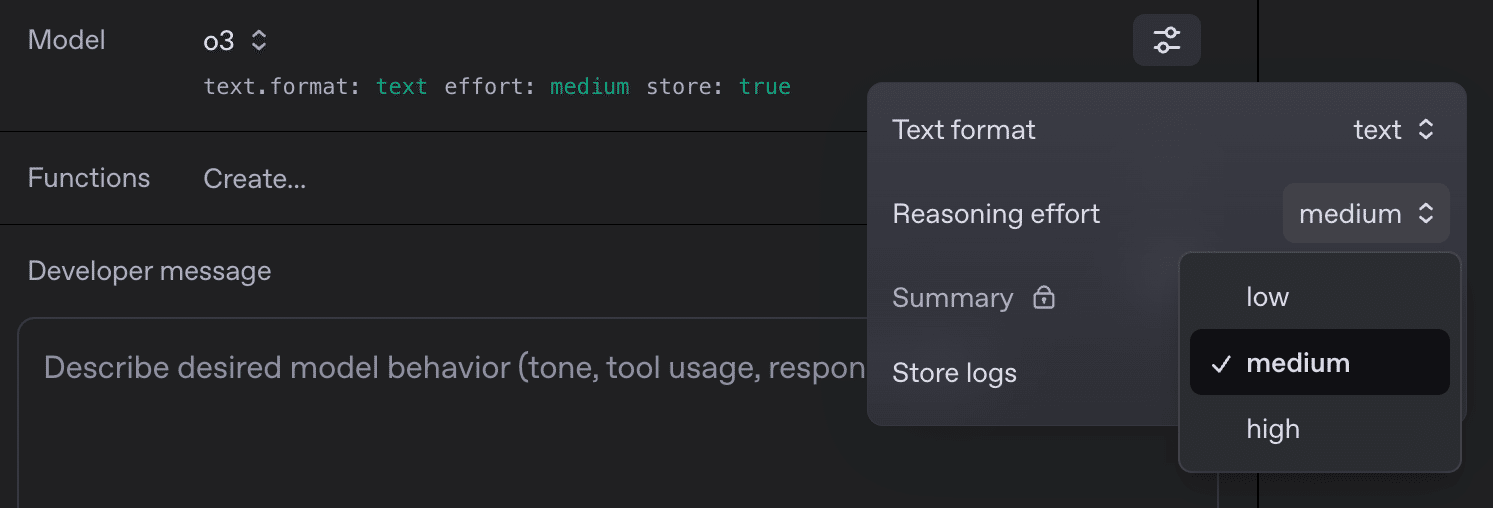Select the medium option in the list
The height and width of the screenshot is (508, 1493).
(x=1298, y=363)
